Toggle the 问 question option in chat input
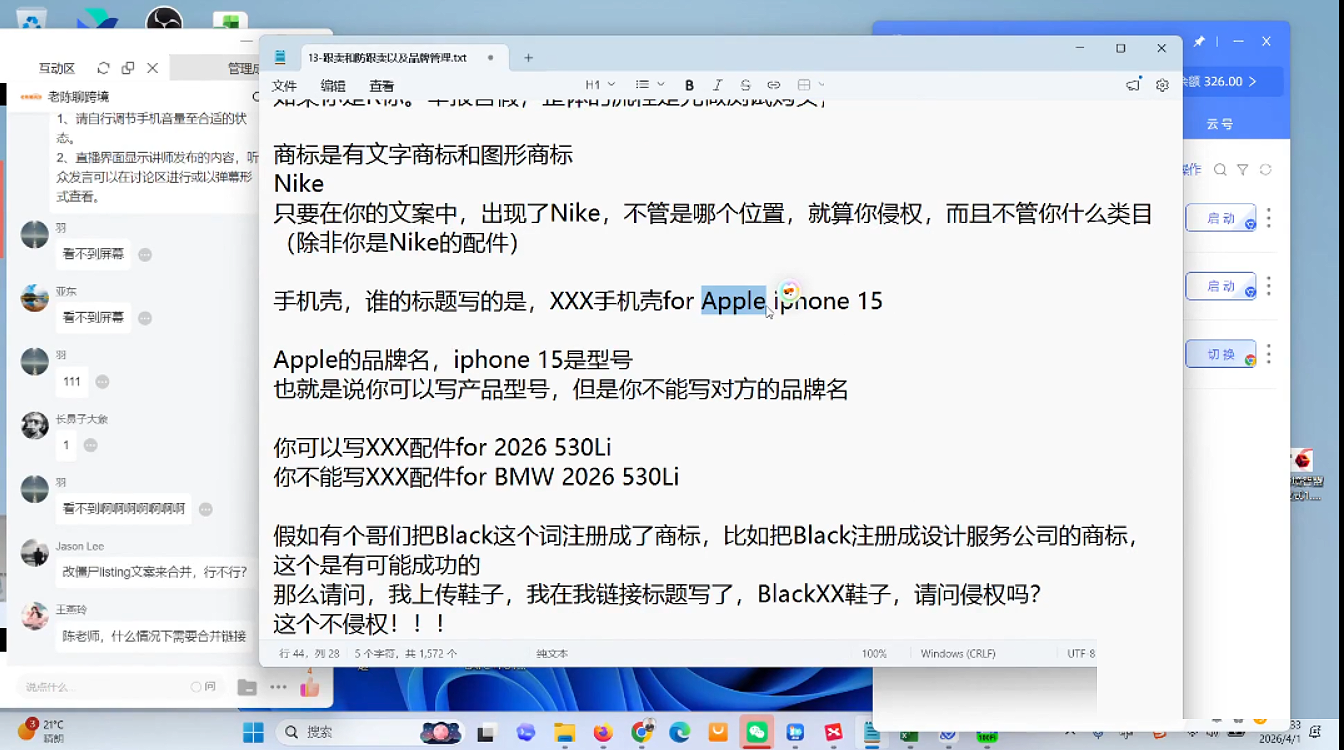Viewport: 1344px width, 750px height. tap(203, 687)
